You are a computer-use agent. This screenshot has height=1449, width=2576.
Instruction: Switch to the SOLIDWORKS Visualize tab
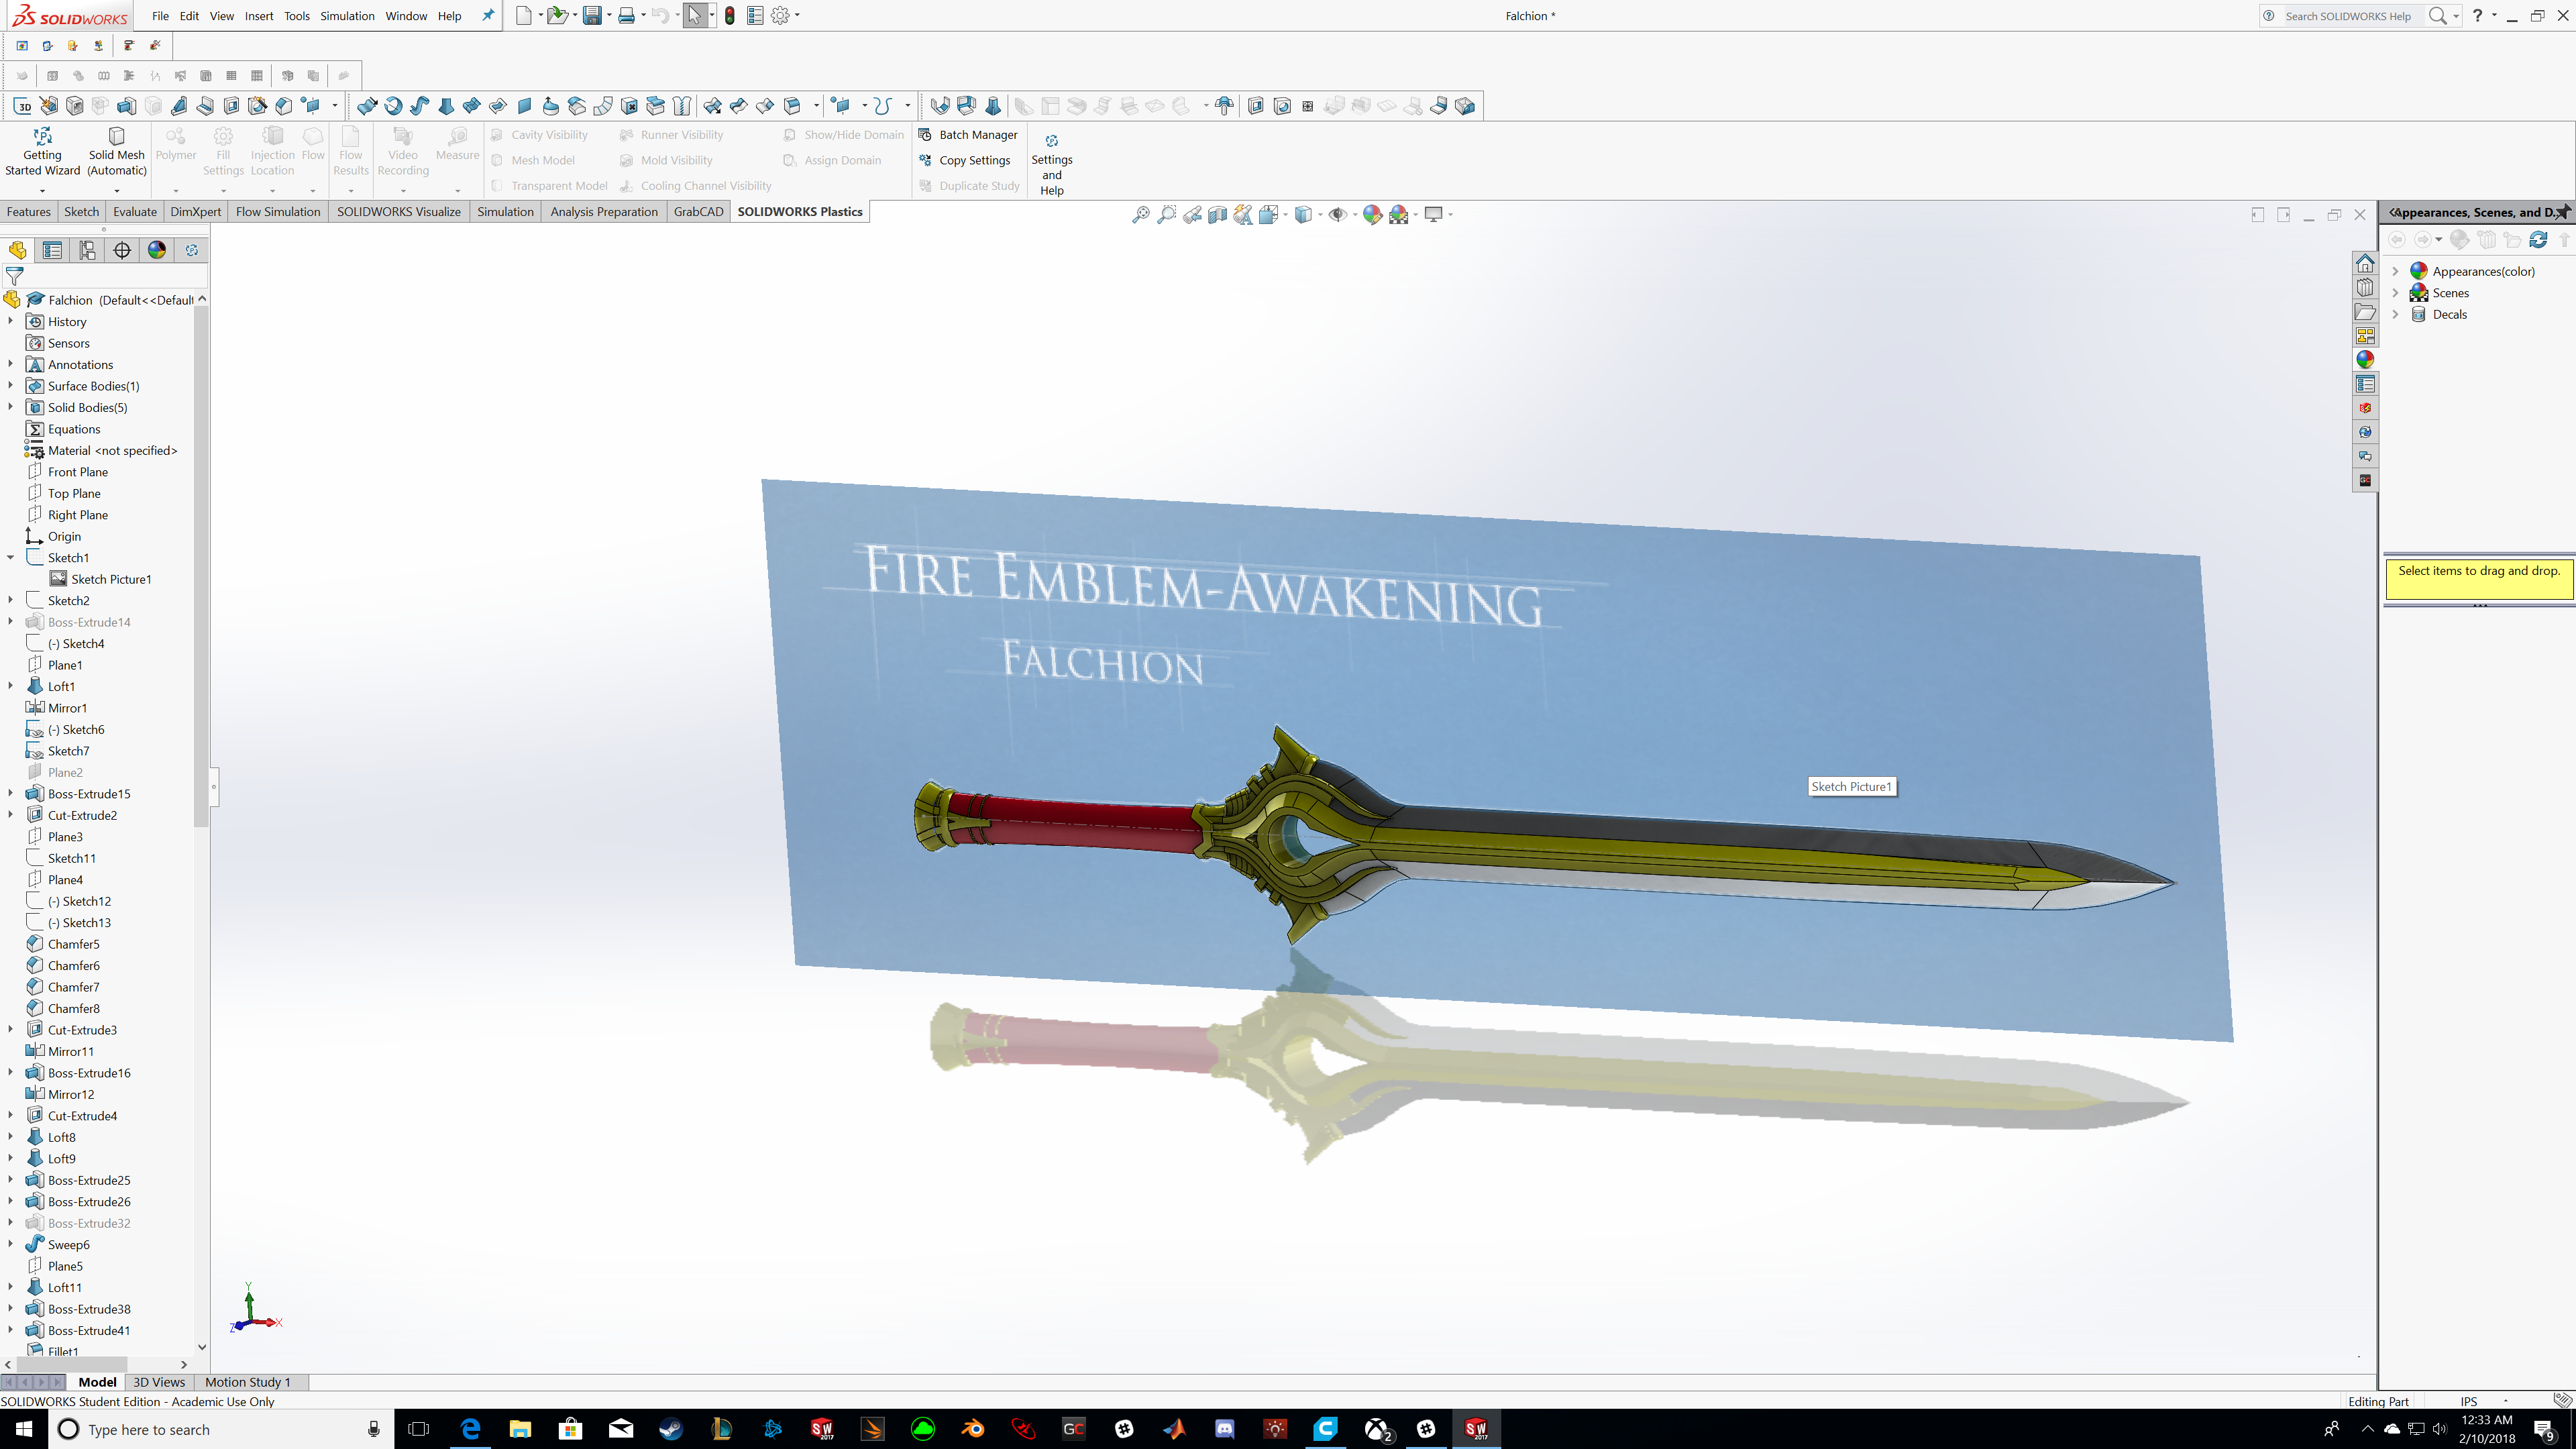point(399,212)
